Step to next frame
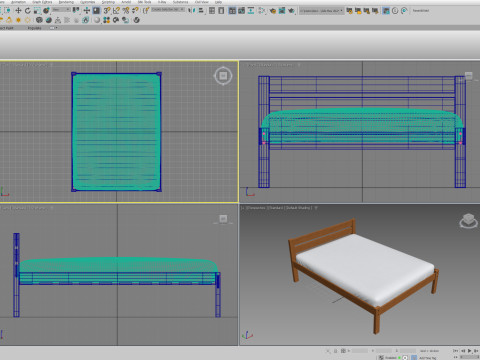480x360 pixels. pos(476,351)
